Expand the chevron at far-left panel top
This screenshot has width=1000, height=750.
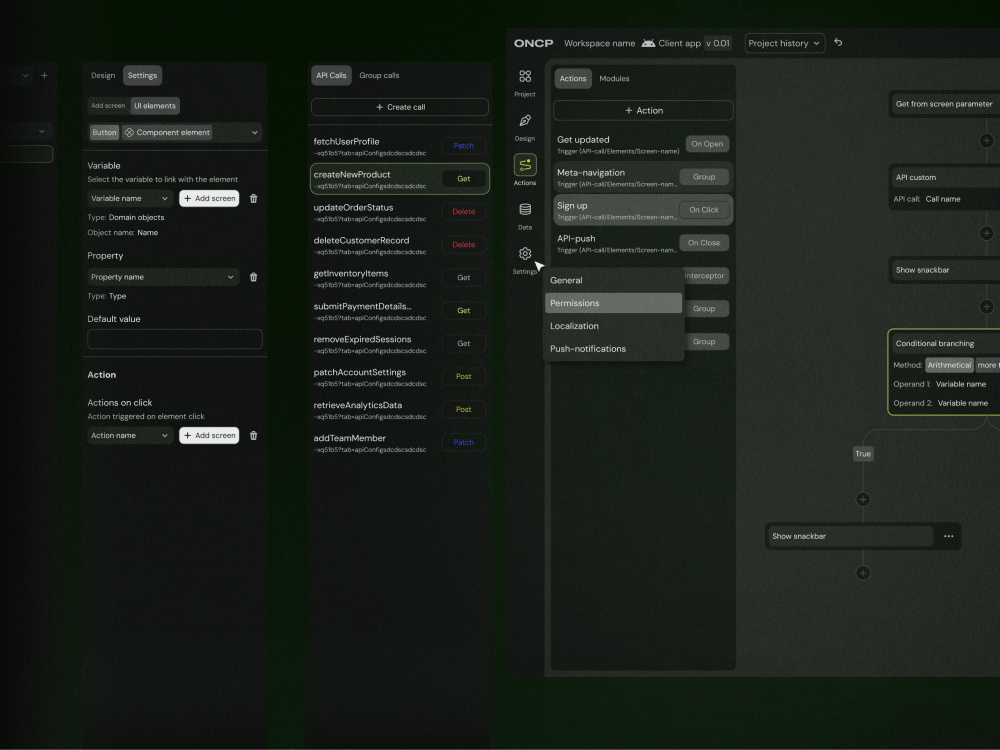click(x=25, y=75)
